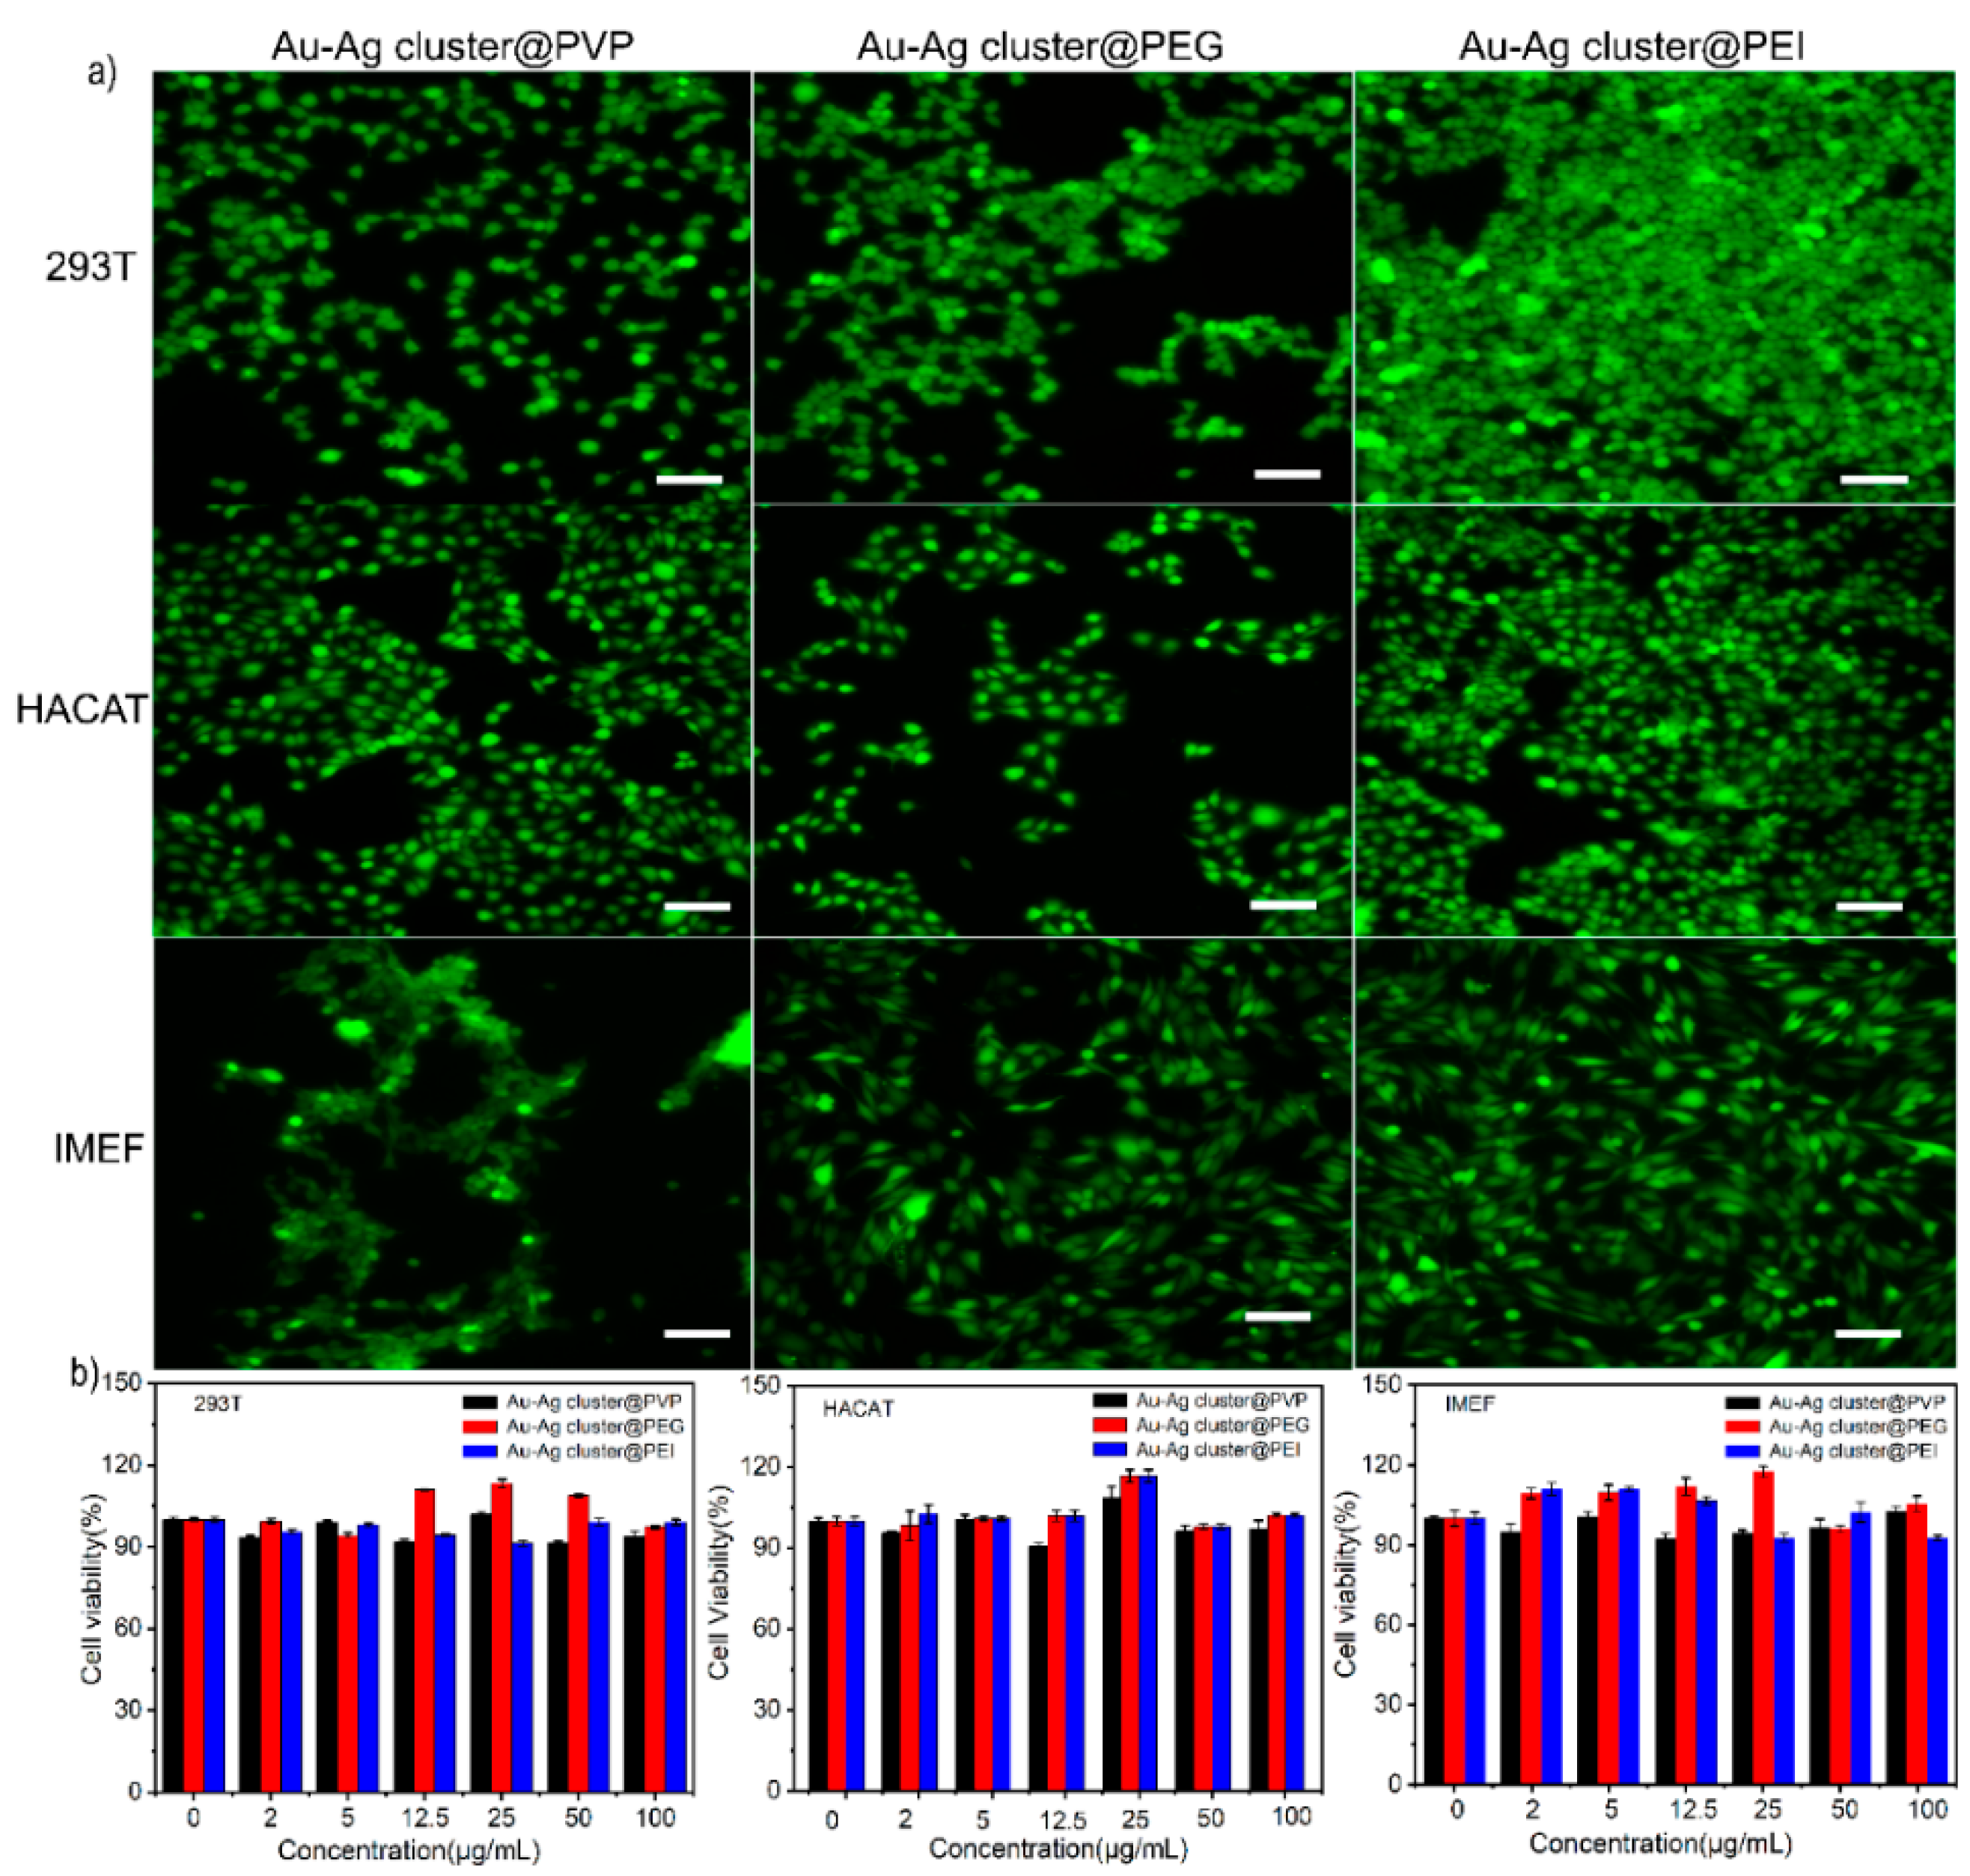The width and height of the screenshot is (1970, 1876).
Task: Click the 293T chart Concentration axis title
Action: pos(409,1849)
